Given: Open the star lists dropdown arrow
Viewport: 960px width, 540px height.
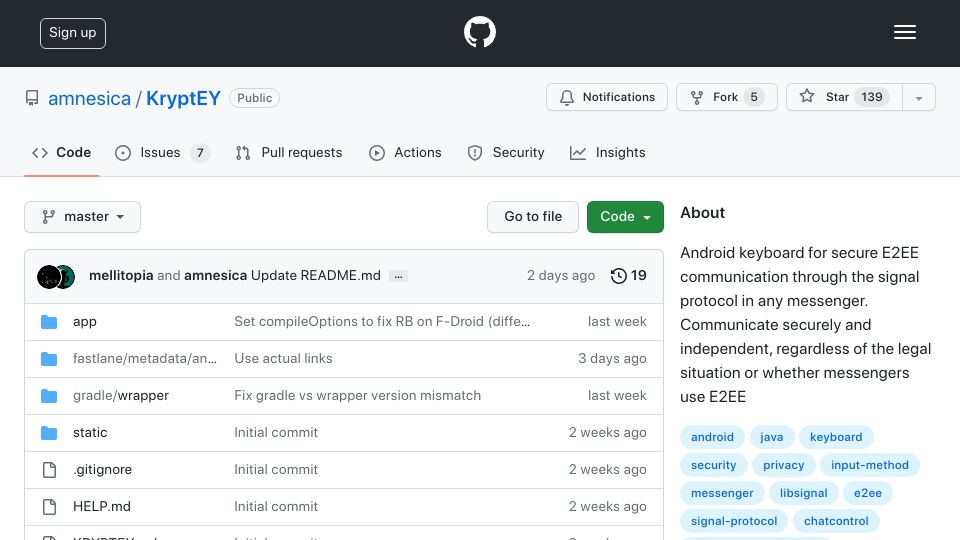Looking at the screenshot, I should point(918,97).
